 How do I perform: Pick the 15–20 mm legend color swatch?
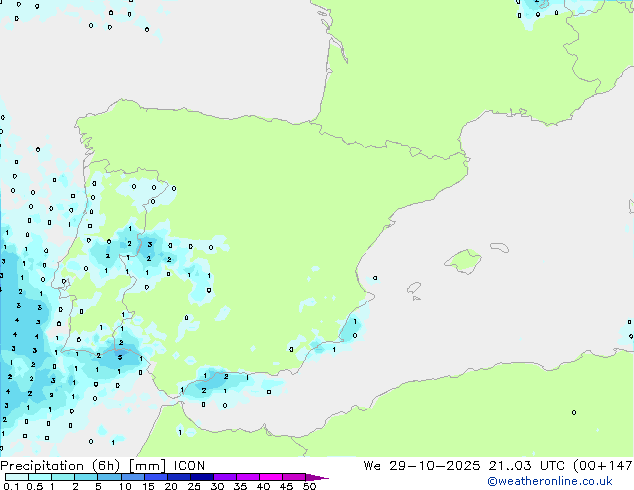pos(155,477)
